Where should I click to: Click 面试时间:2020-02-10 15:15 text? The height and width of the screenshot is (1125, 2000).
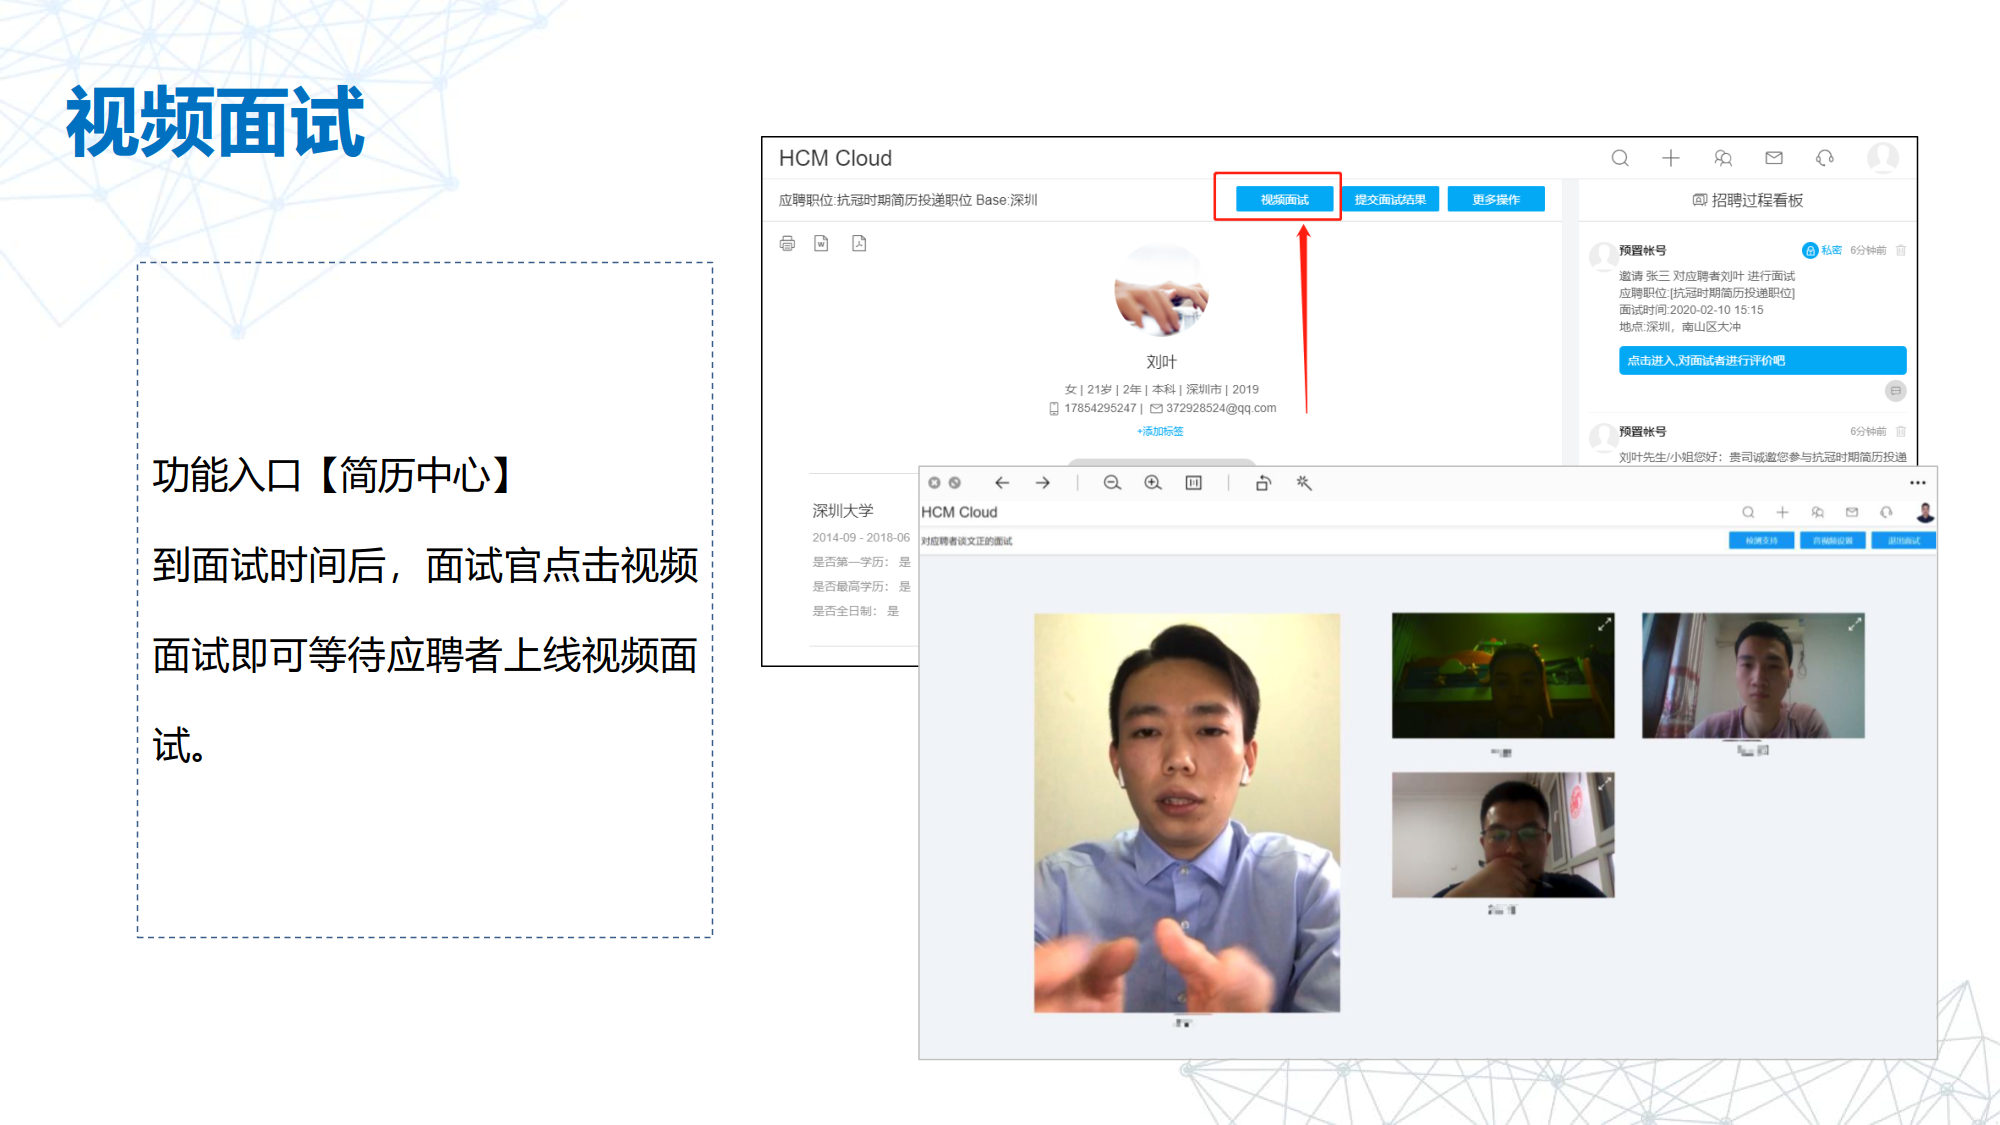pos(1691,310)
